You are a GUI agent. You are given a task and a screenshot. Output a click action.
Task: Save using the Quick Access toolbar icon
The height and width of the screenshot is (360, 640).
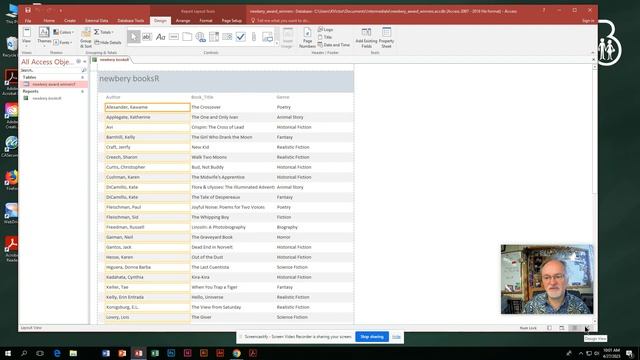pyautogui.click(x=28, y=11)
